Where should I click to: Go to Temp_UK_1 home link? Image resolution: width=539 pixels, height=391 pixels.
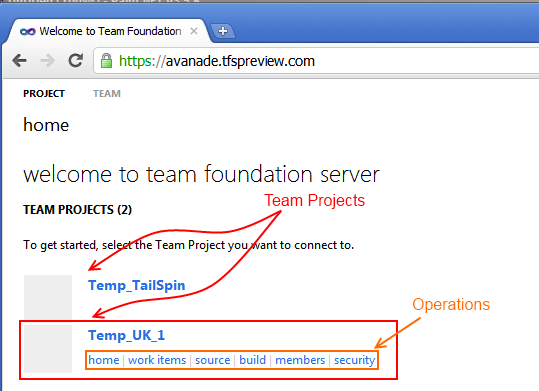[x=103, y=360]
